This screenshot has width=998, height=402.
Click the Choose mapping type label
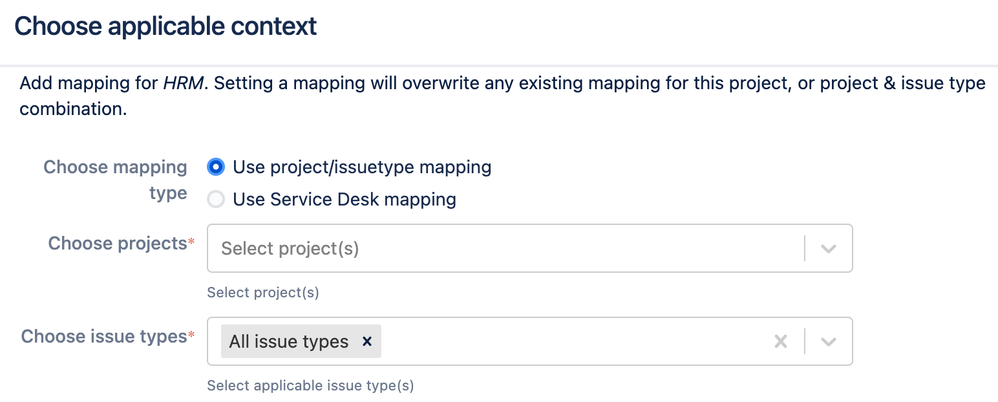pos(115,180)
